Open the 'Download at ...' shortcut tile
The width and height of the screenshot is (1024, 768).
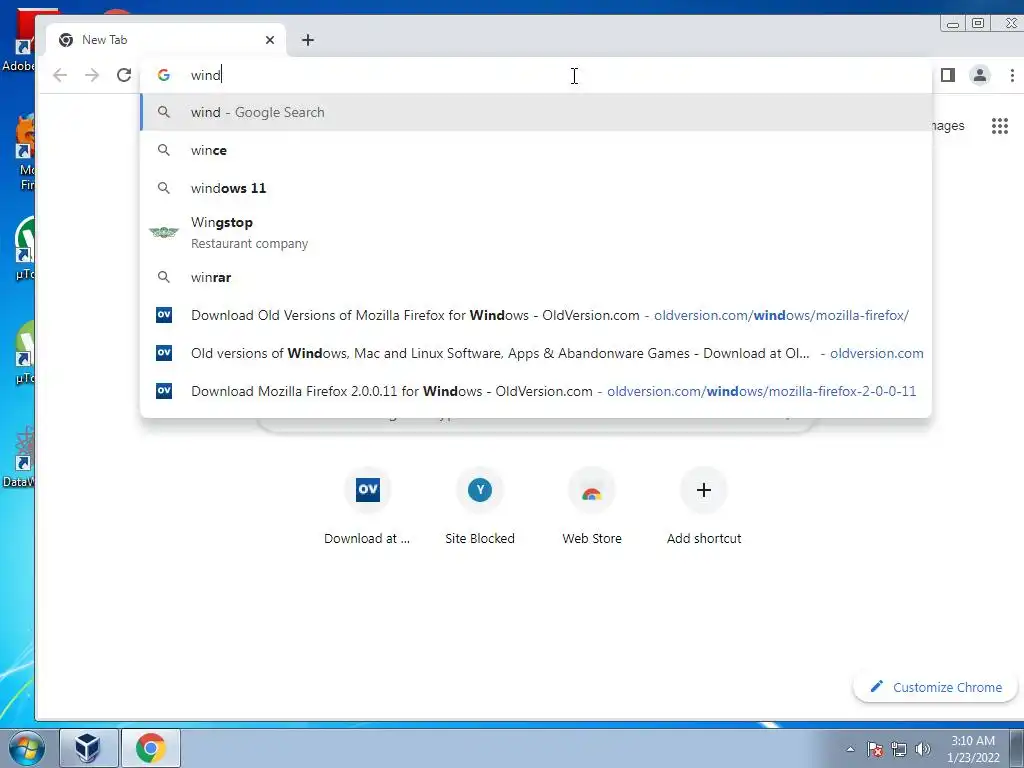pos(367,507)
